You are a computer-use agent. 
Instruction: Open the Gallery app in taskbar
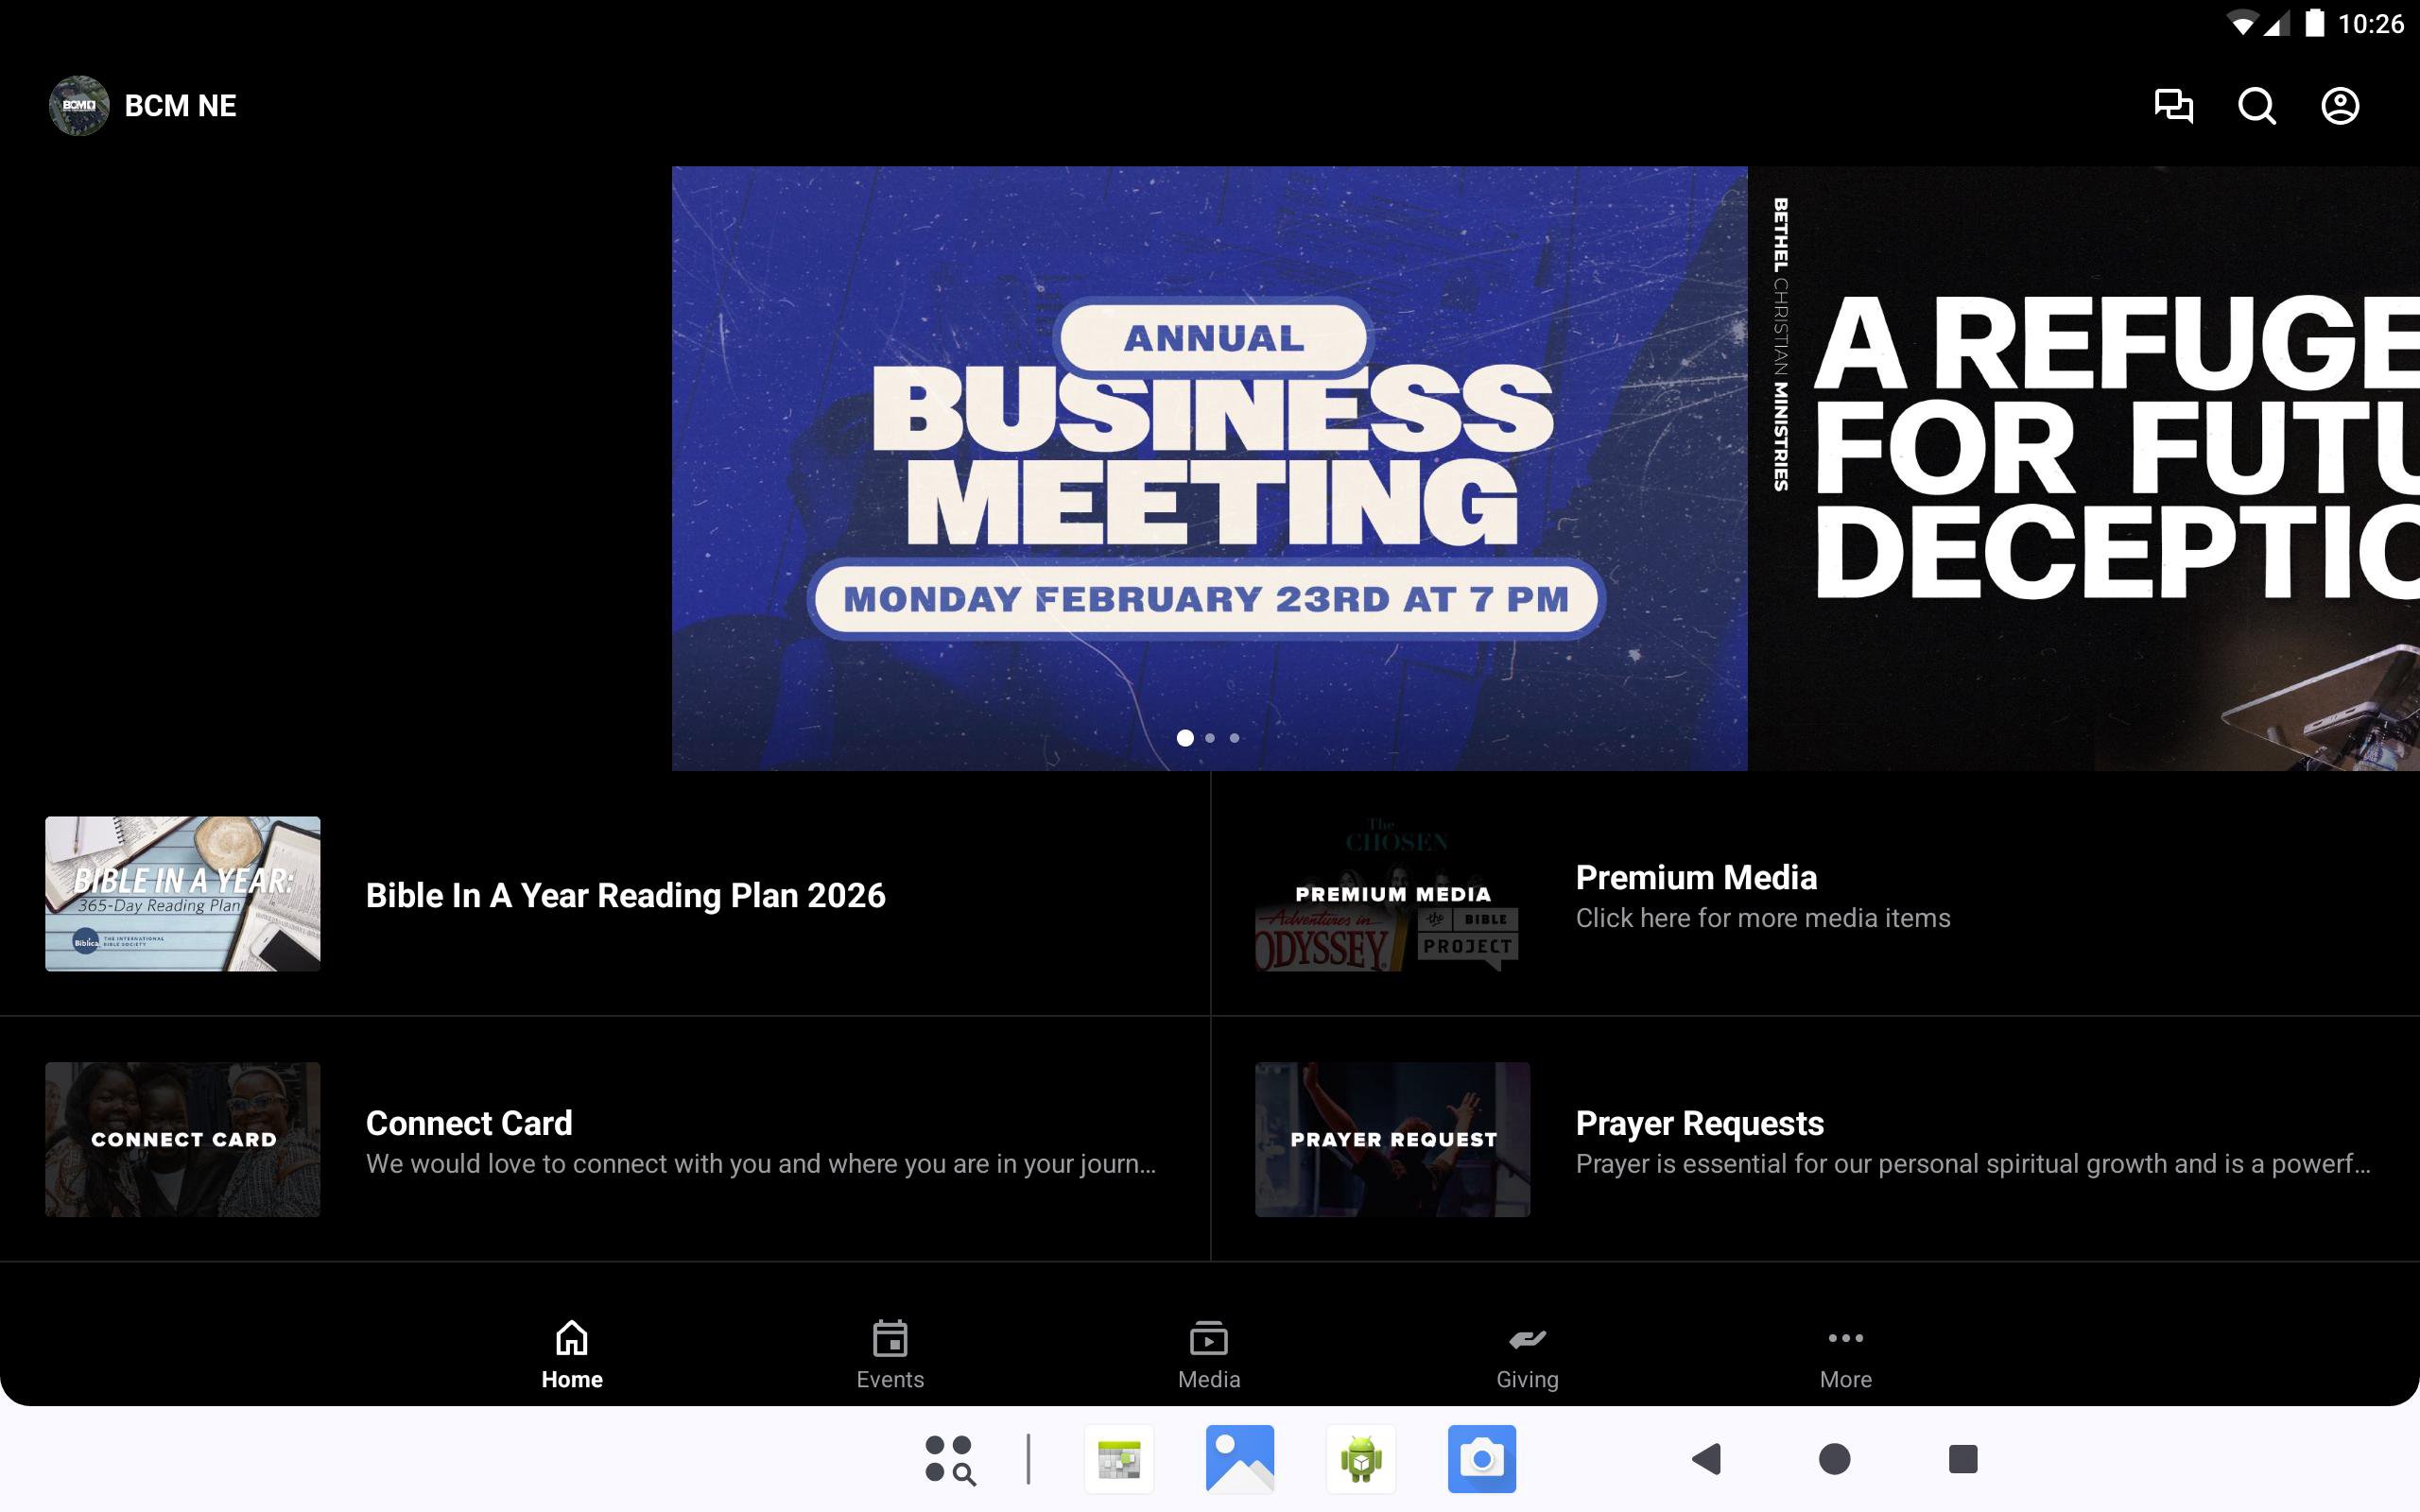[1239, 1459]
